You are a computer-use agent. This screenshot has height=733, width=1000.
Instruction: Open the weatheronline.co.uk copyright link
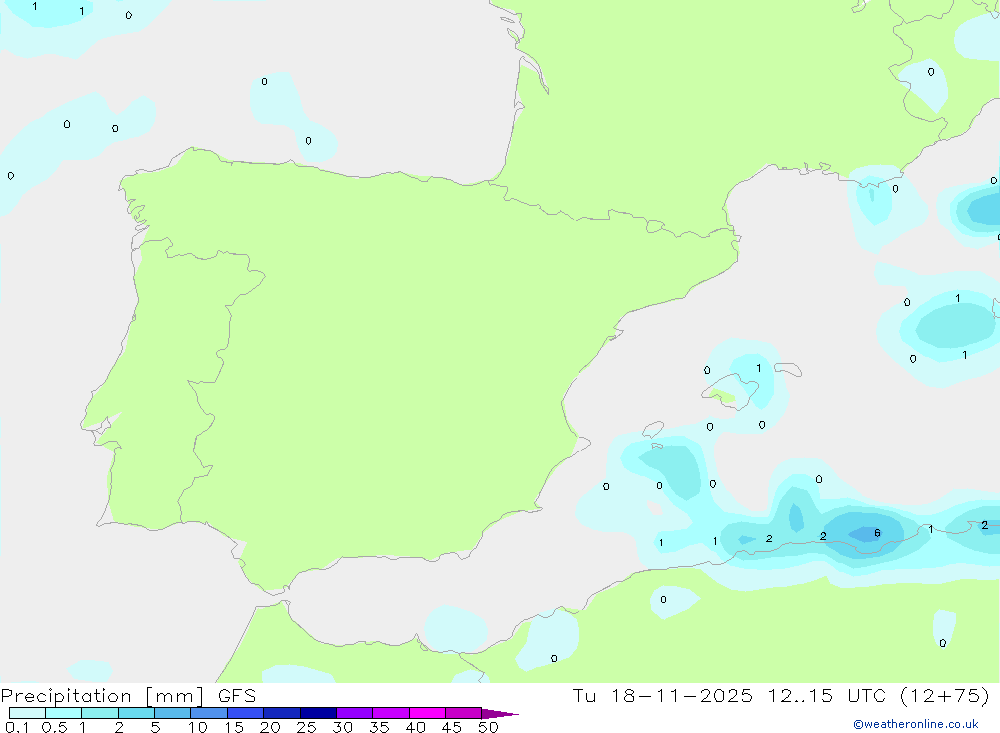coord(915,724)
